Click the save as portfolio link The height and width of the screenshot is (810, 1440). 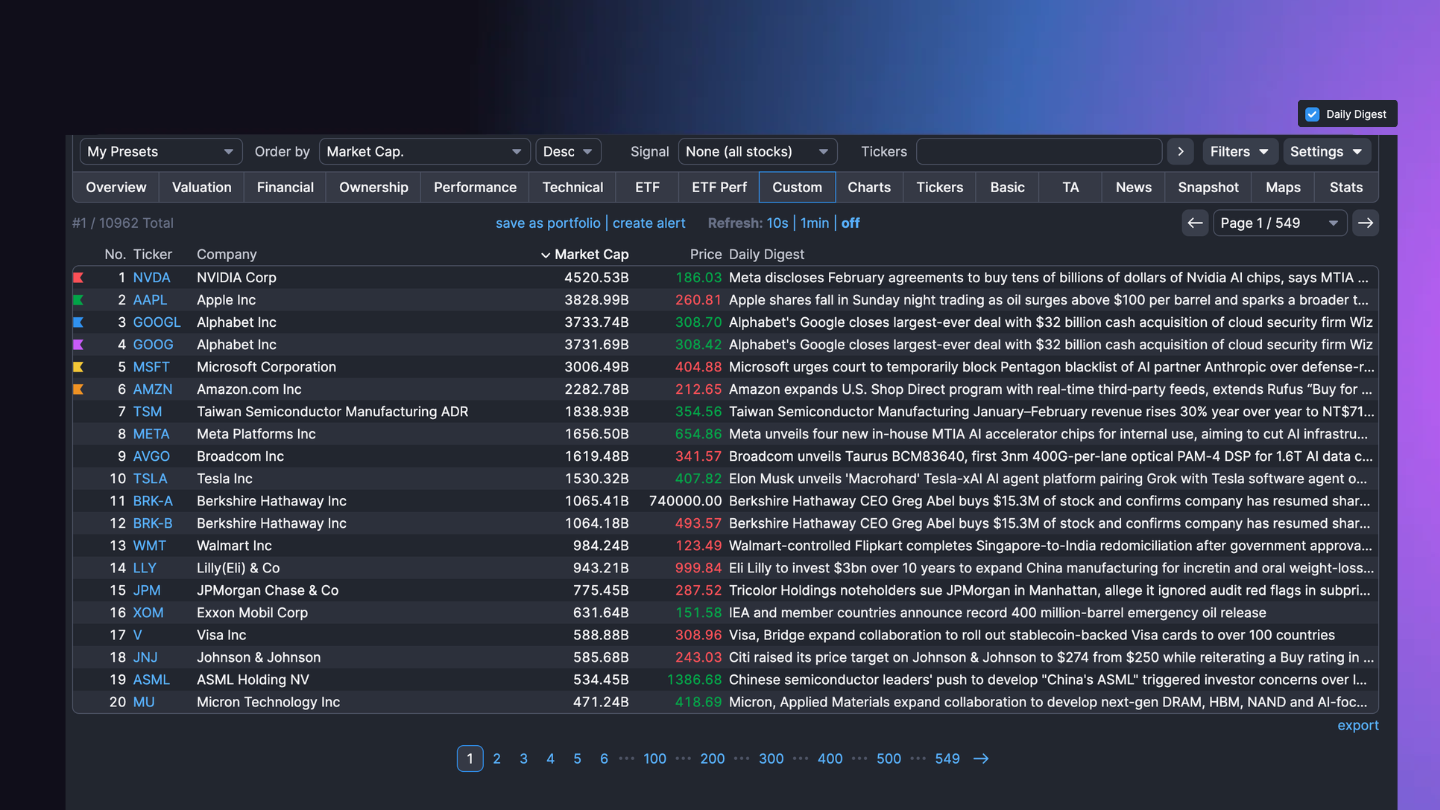[x=548, y=223]
